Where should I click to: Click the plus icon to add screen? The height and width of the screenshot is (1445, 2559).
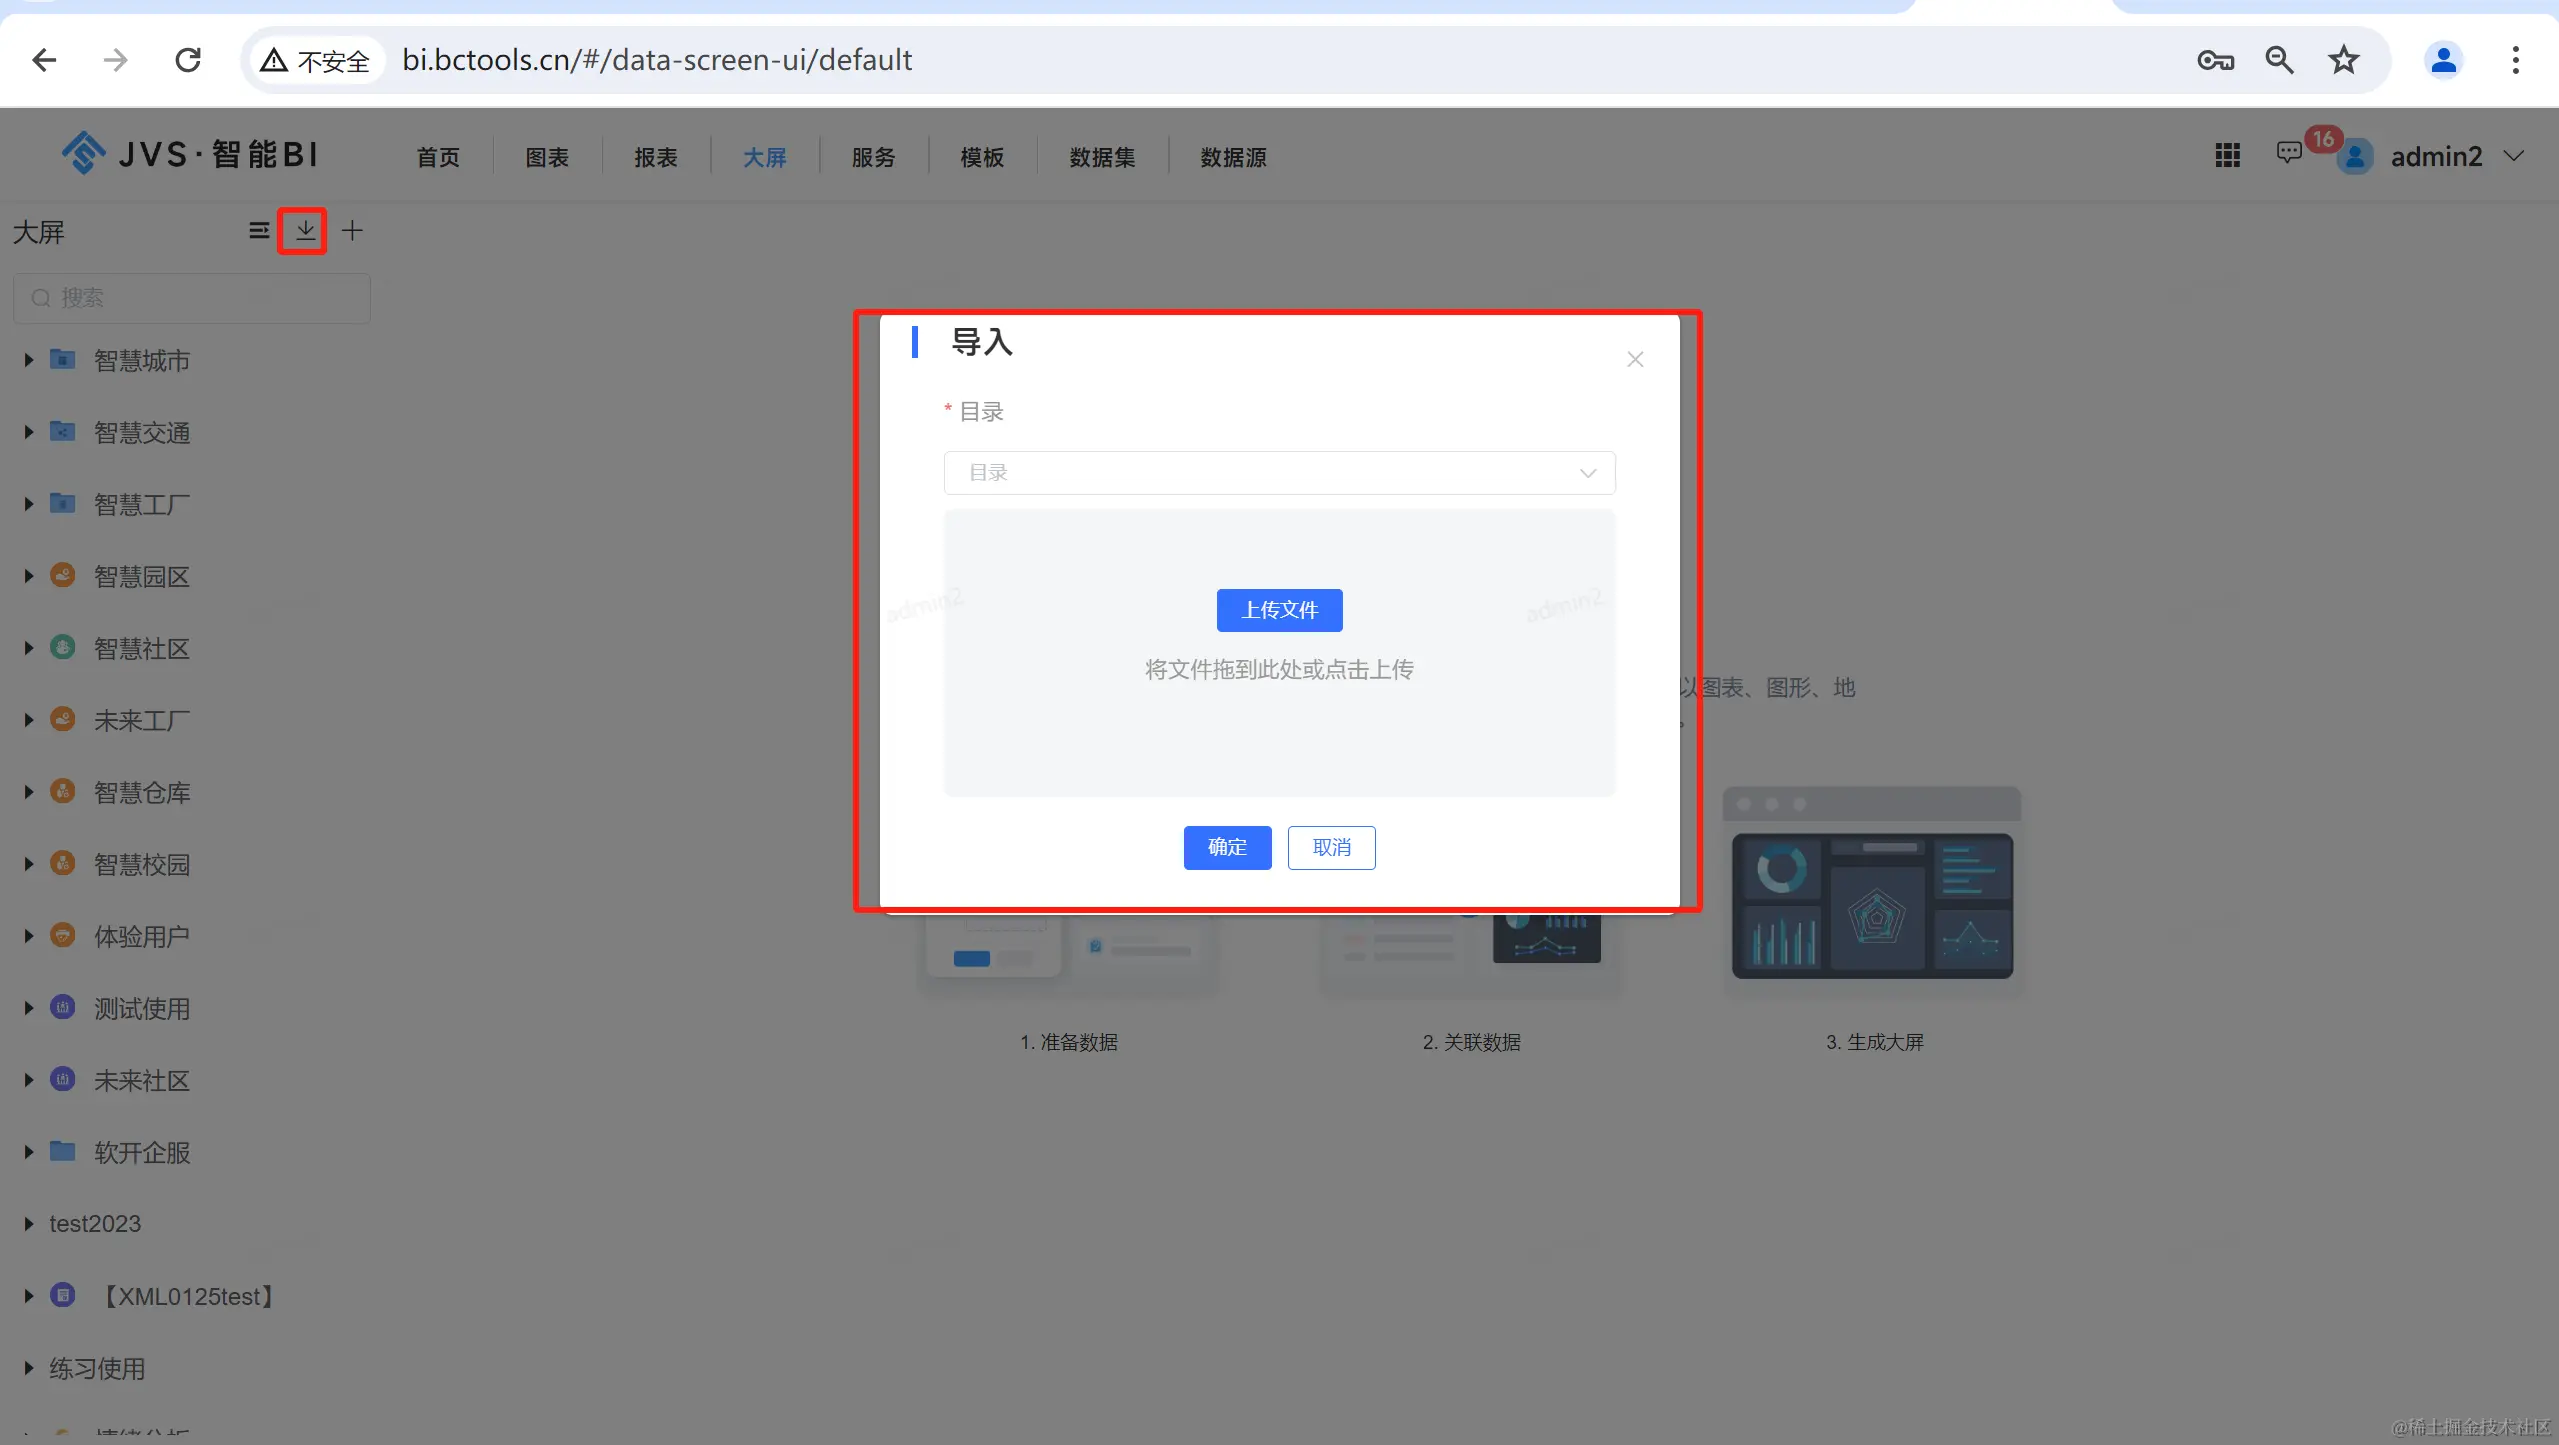352,231
